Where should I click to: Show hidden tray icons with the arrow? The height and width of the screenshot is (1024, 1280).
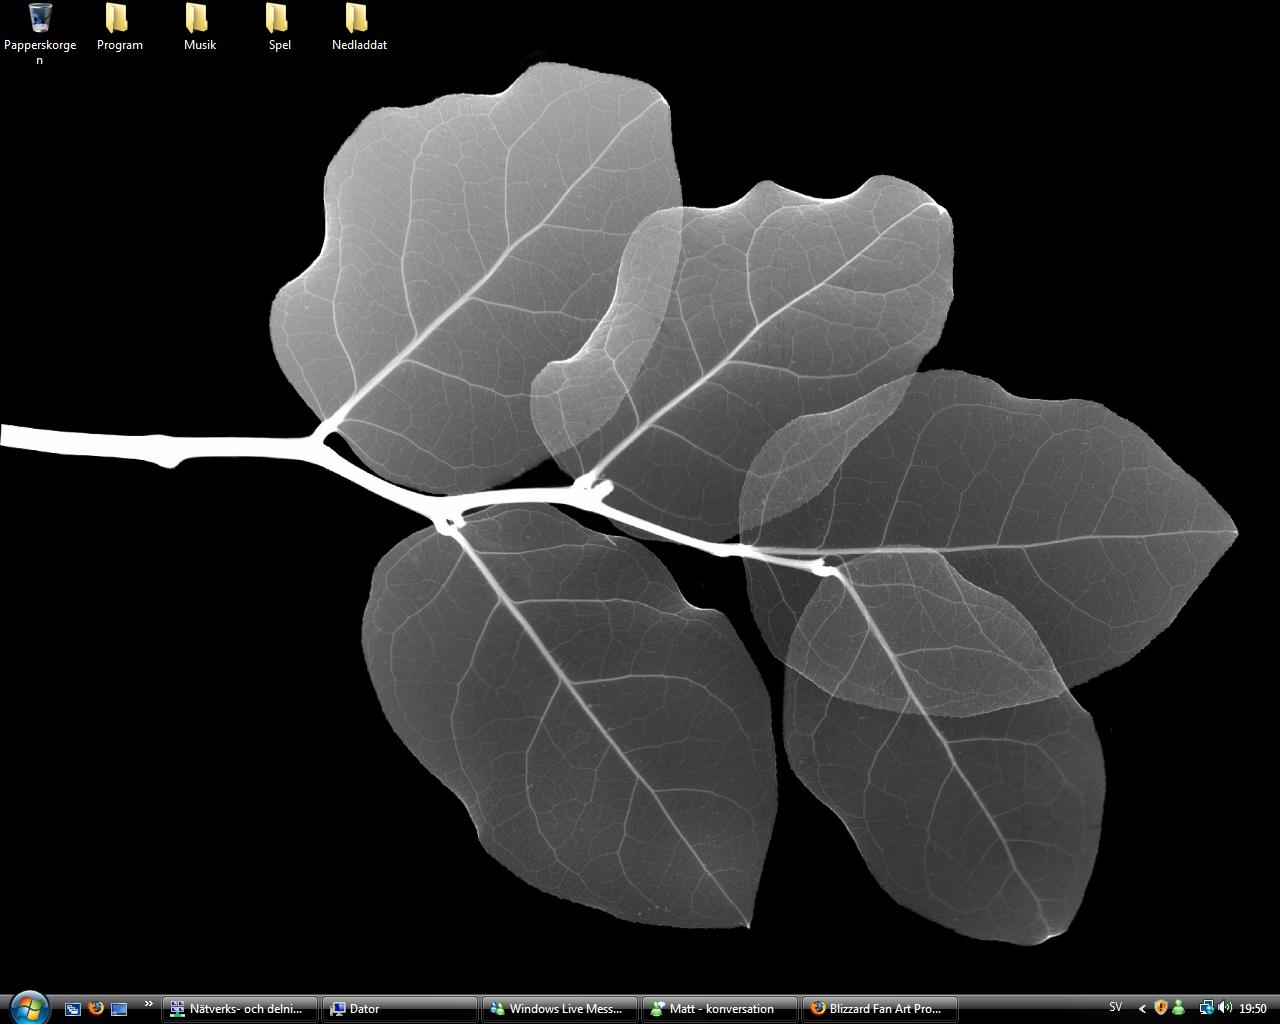tap(1142, 1009)
